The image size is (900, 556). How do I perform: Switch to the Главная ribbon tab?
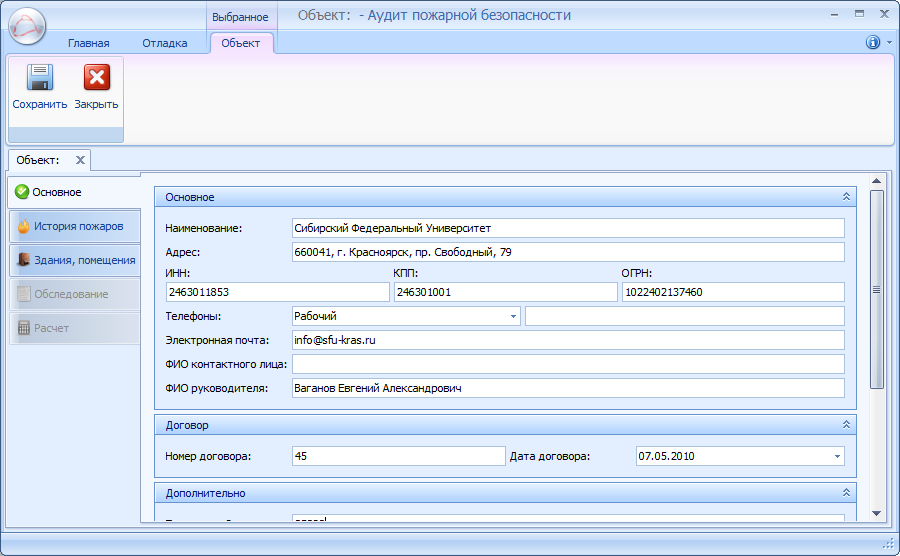[88, 43]
